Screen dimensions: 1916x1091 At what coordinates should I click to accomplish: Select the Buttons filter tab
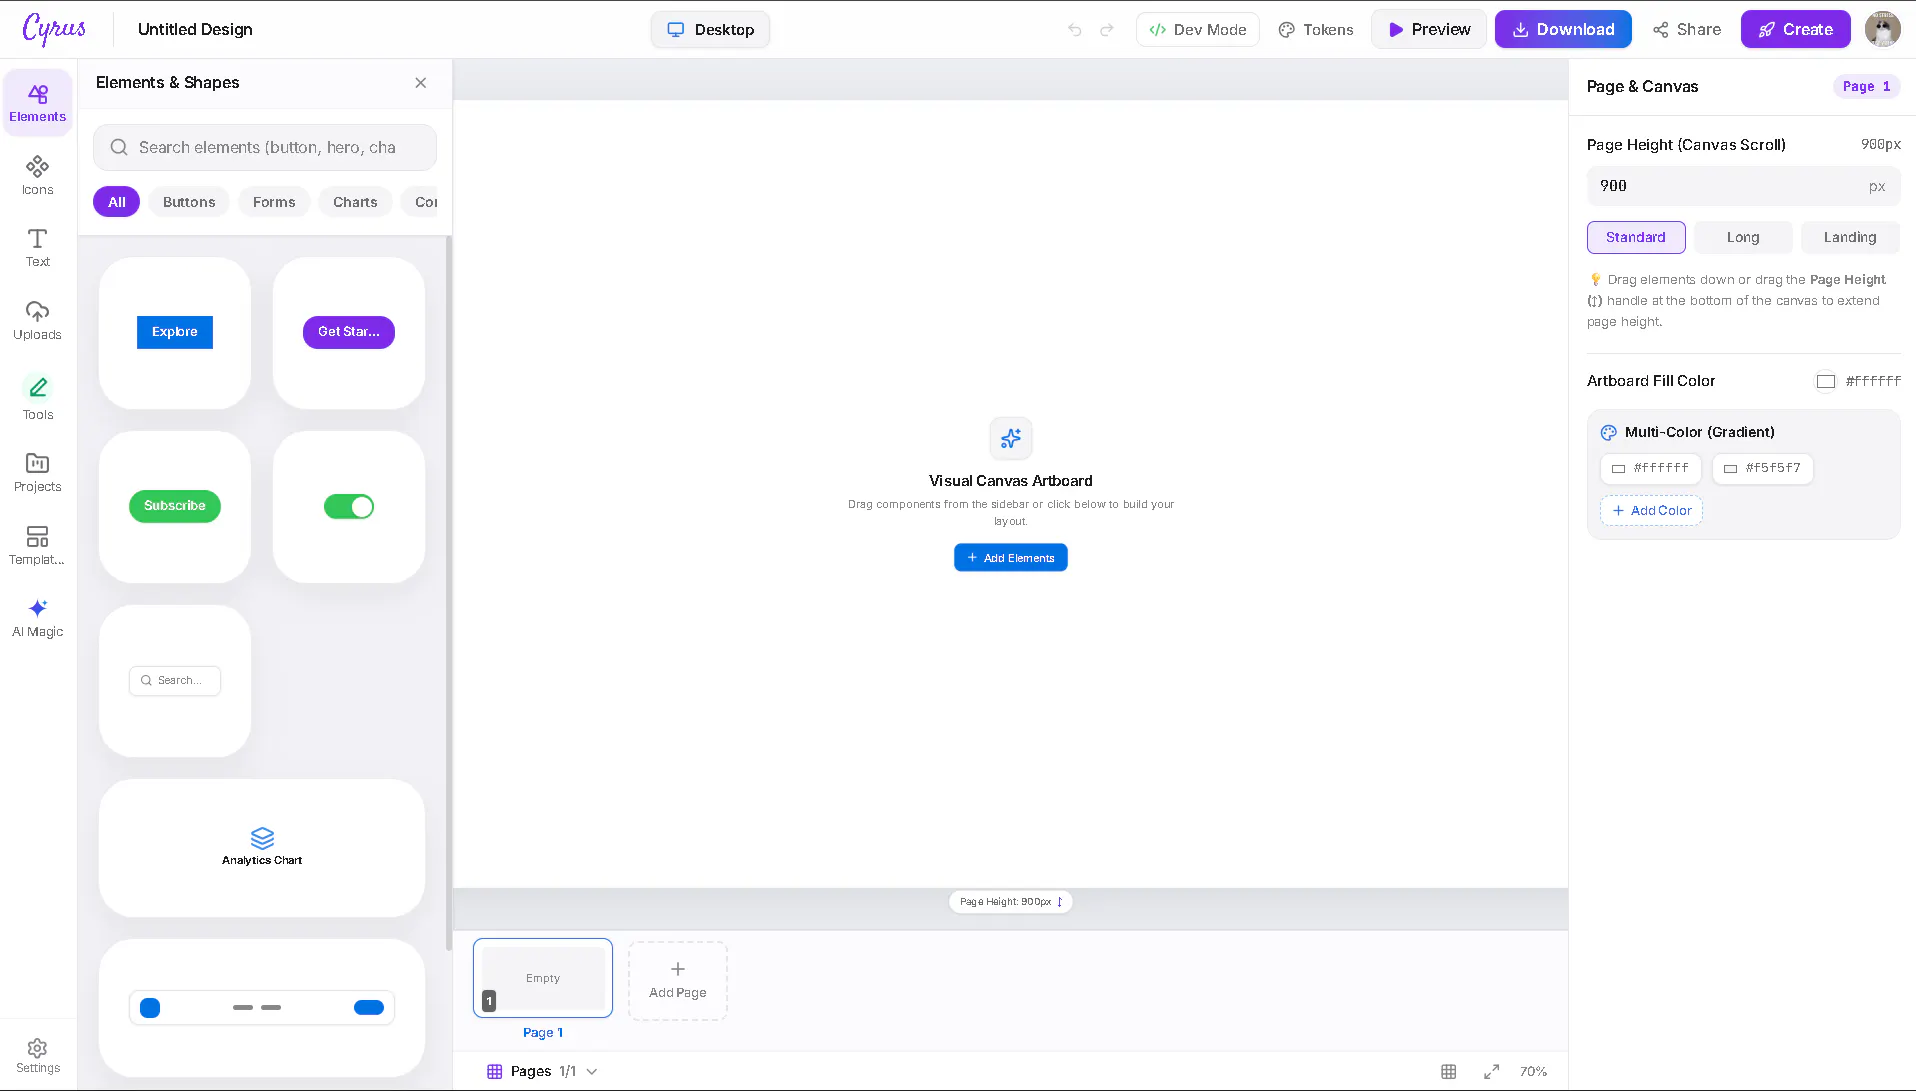[x=189, y=202]
